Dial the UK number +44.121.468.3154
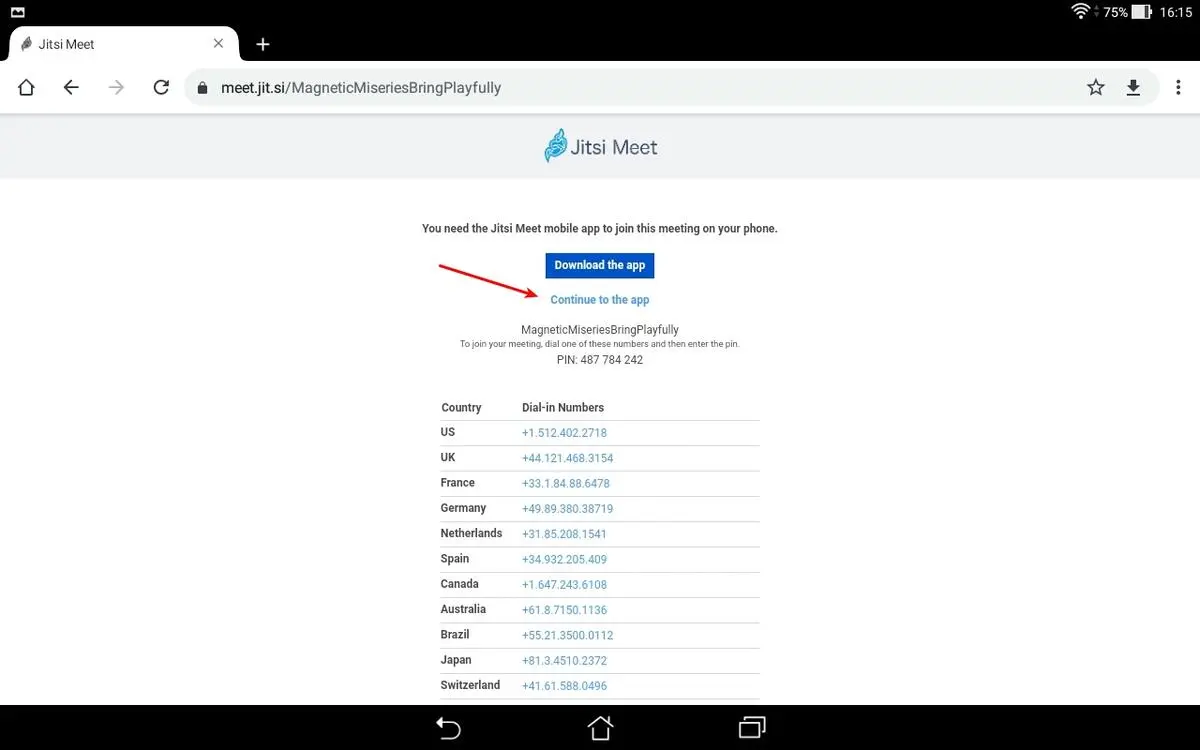Image resolution: width=1200 pixels, height=750 pixels. coord(567,458)
